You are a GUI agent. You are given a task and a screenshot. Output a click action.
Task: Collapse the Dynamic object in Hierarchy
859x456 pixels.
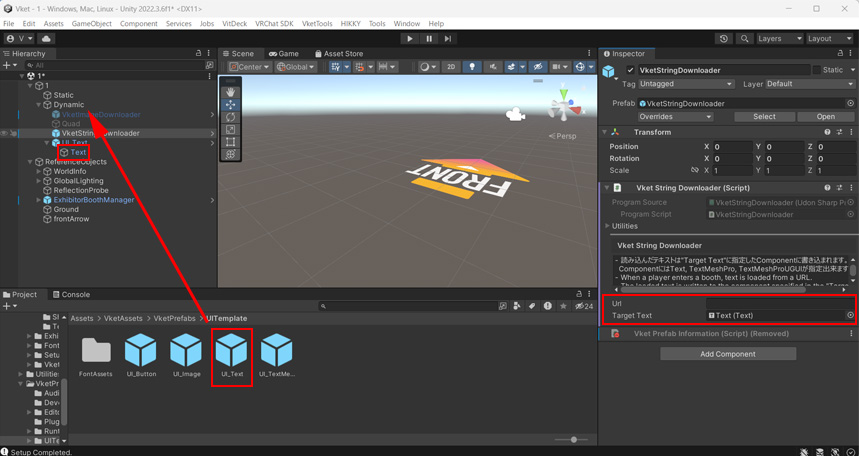coord(39,105)
